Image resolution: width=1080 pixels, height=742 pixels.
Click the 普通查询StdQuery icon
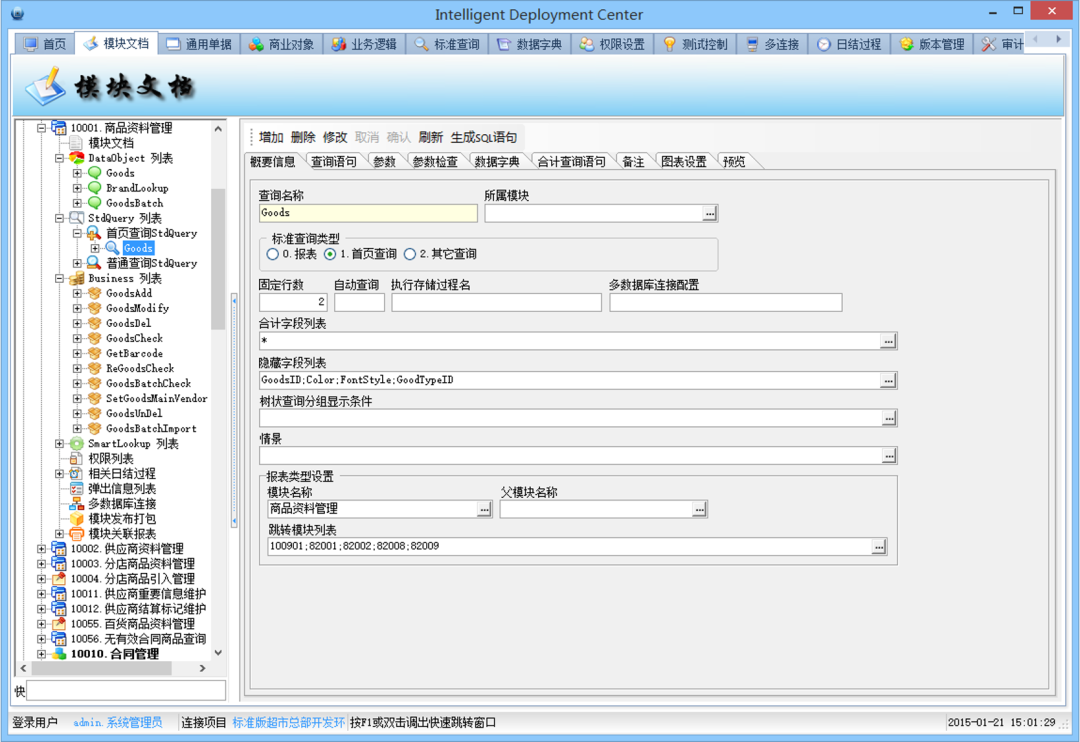click(x=94, y=263)
